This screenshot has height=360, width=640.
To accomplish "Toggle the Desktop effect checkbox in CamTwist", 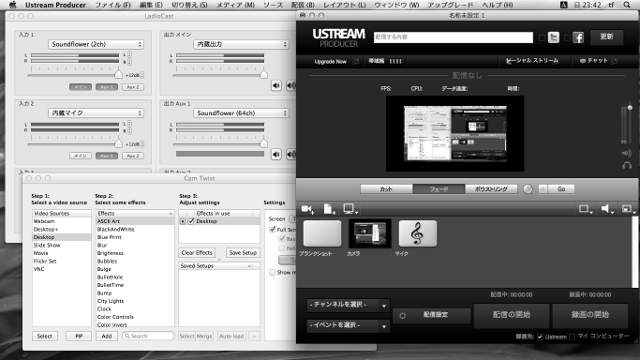I will (191, 221).
